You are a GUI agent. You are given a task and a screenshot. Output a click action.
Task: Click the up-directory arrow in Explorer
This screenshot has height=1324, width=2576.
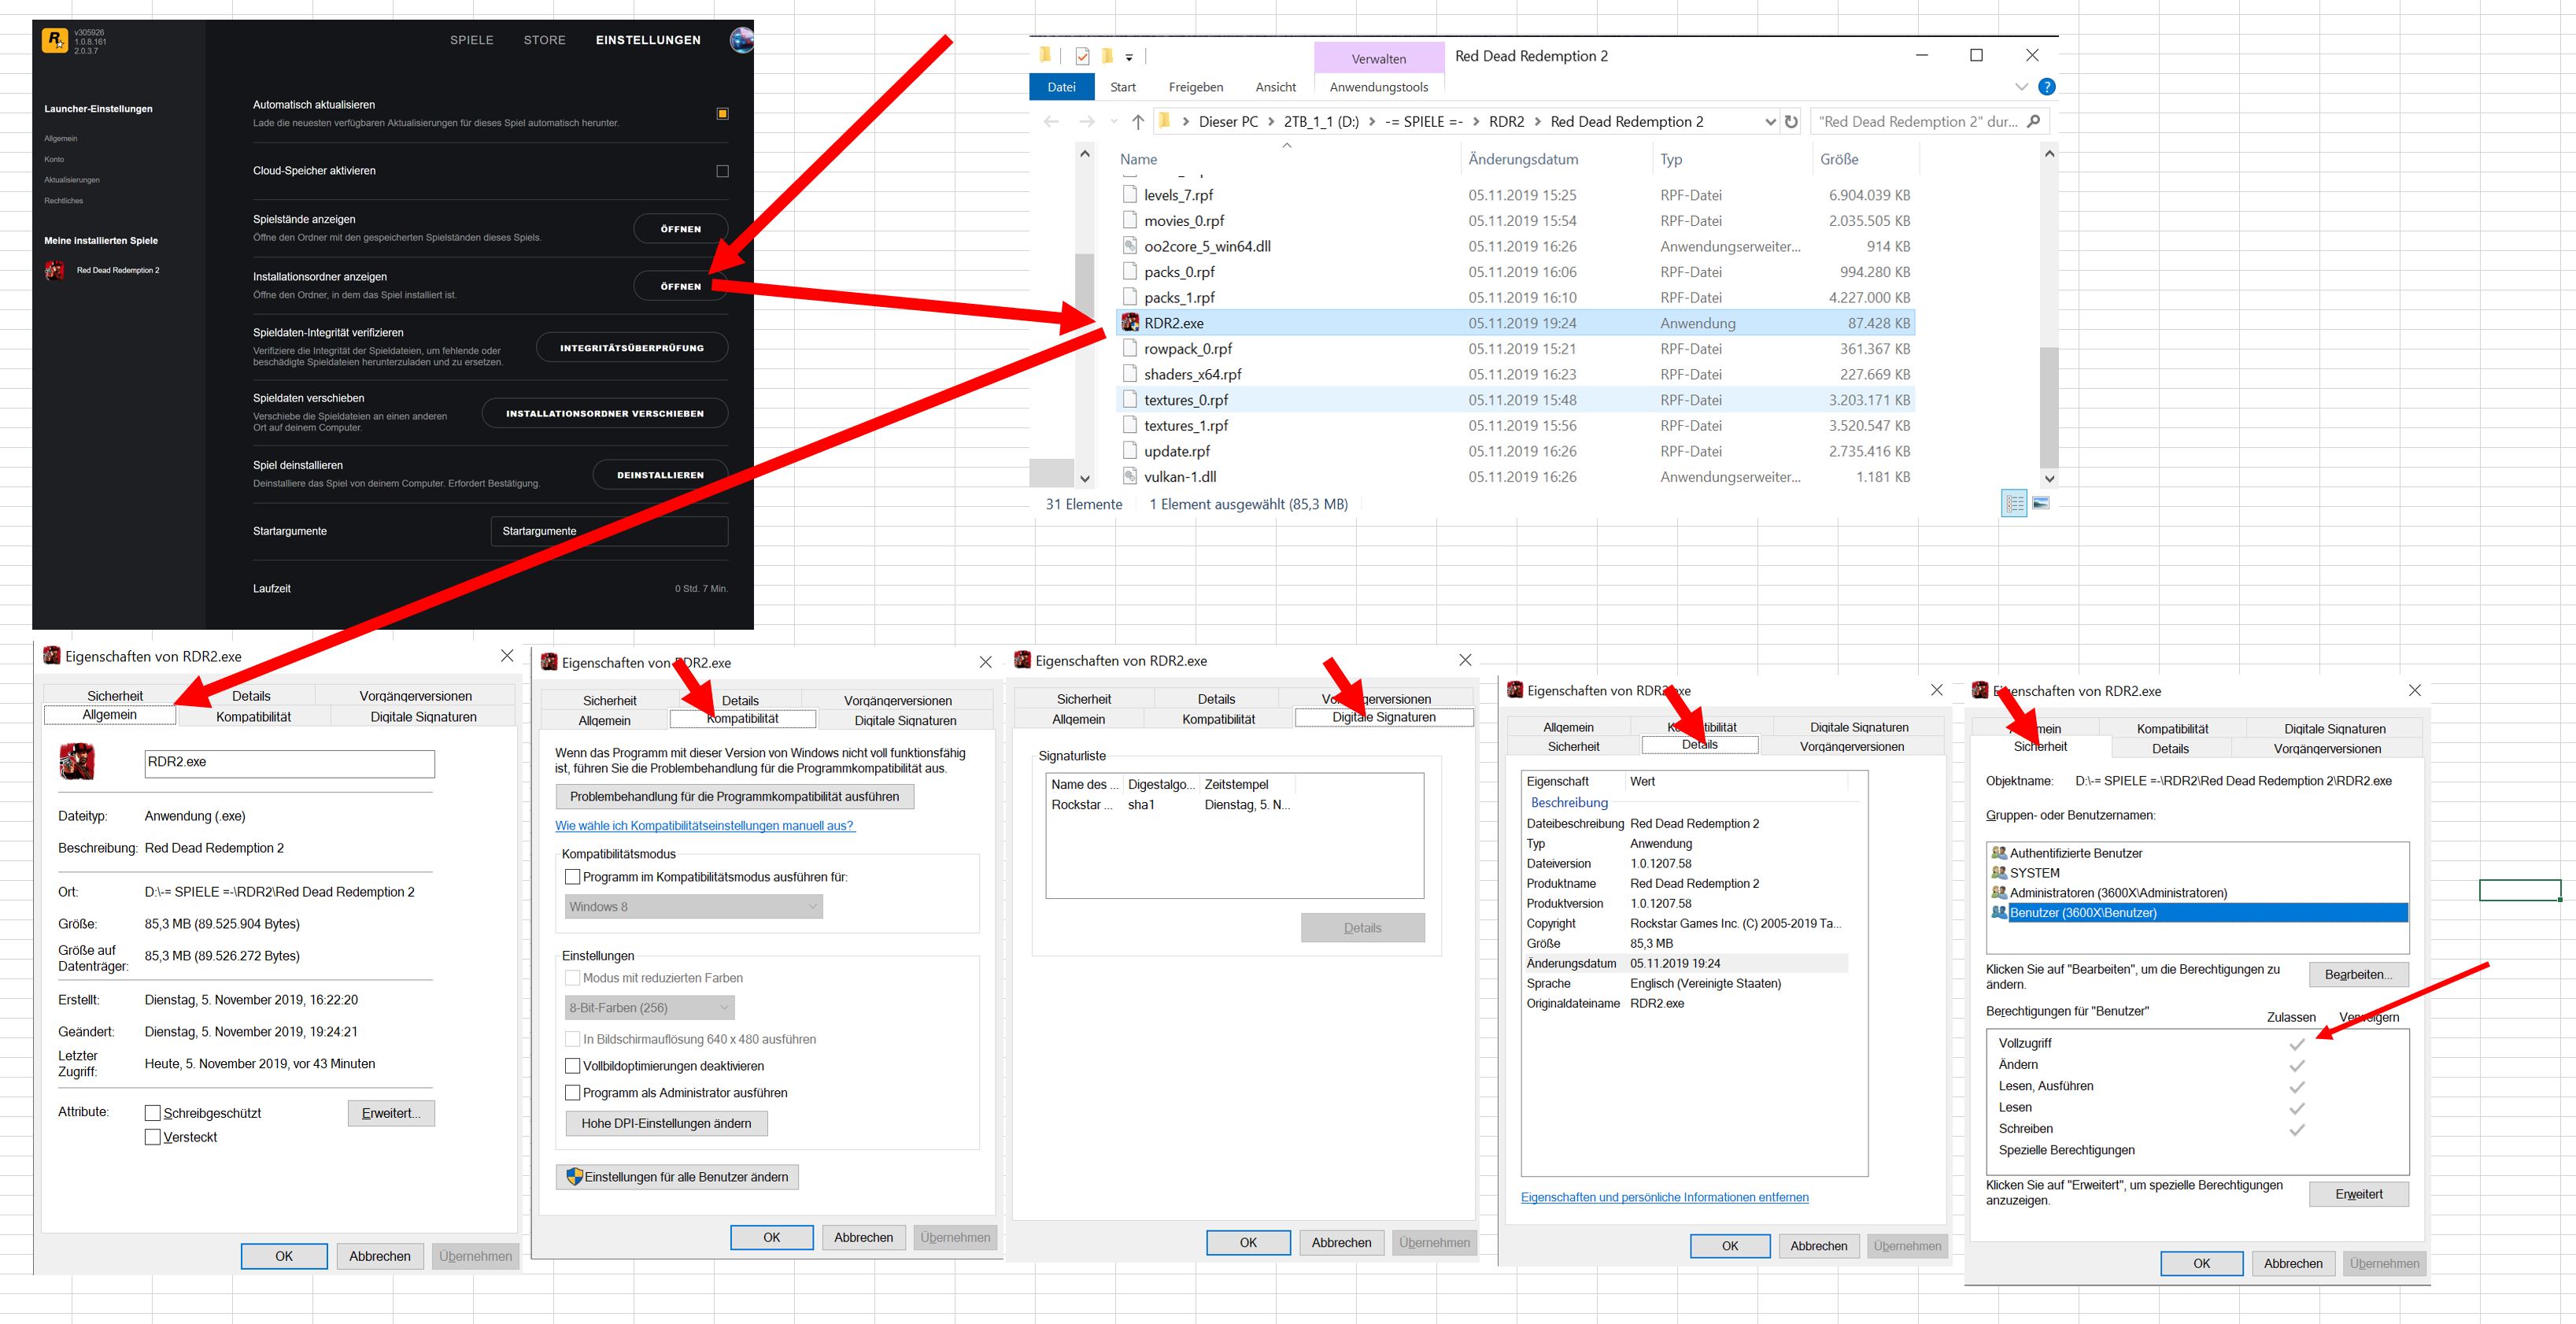coord(1137,122)
